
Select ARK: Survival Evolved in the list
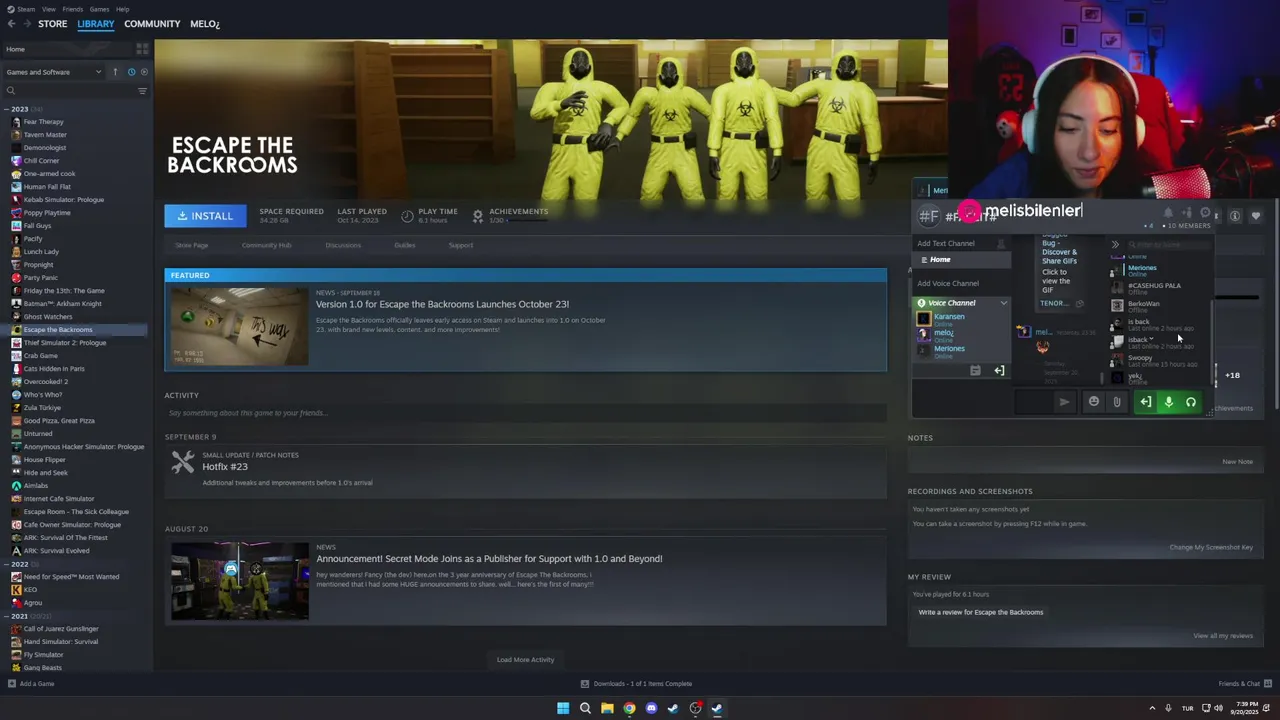(56, 551)
